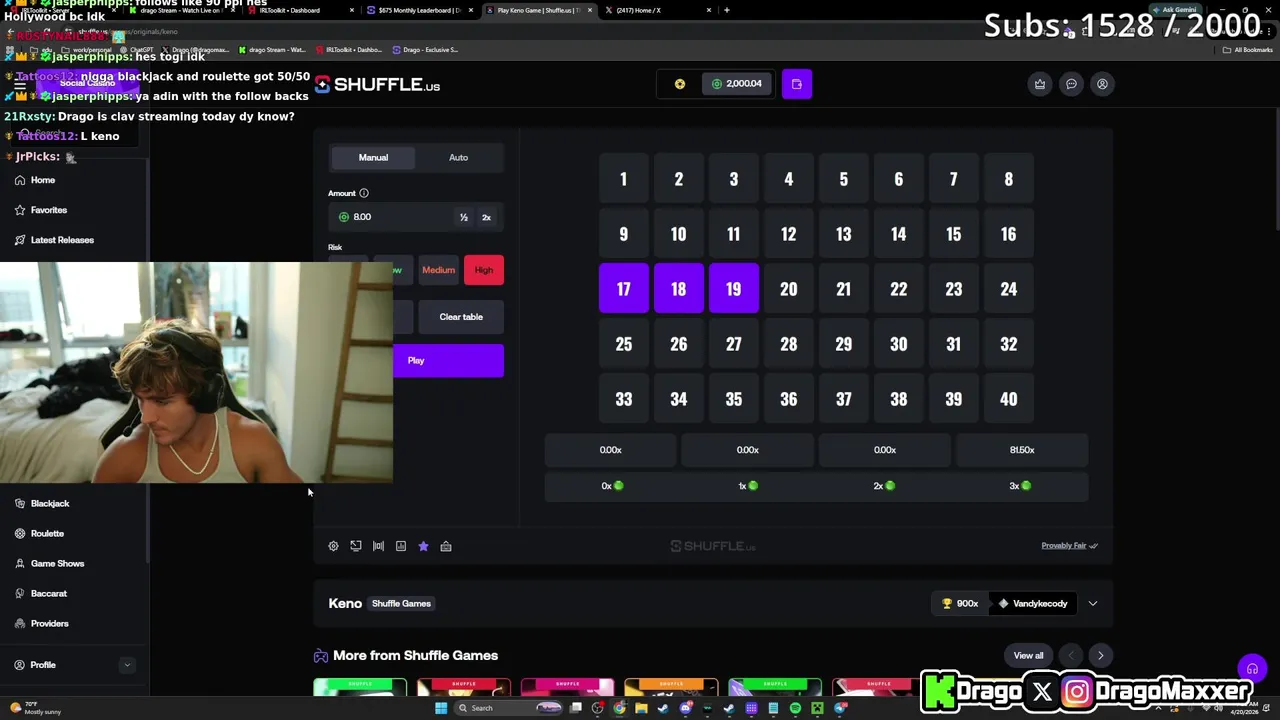Open the purple wallet button
This screenshot has height=720, width=1280.
point(797,84)
